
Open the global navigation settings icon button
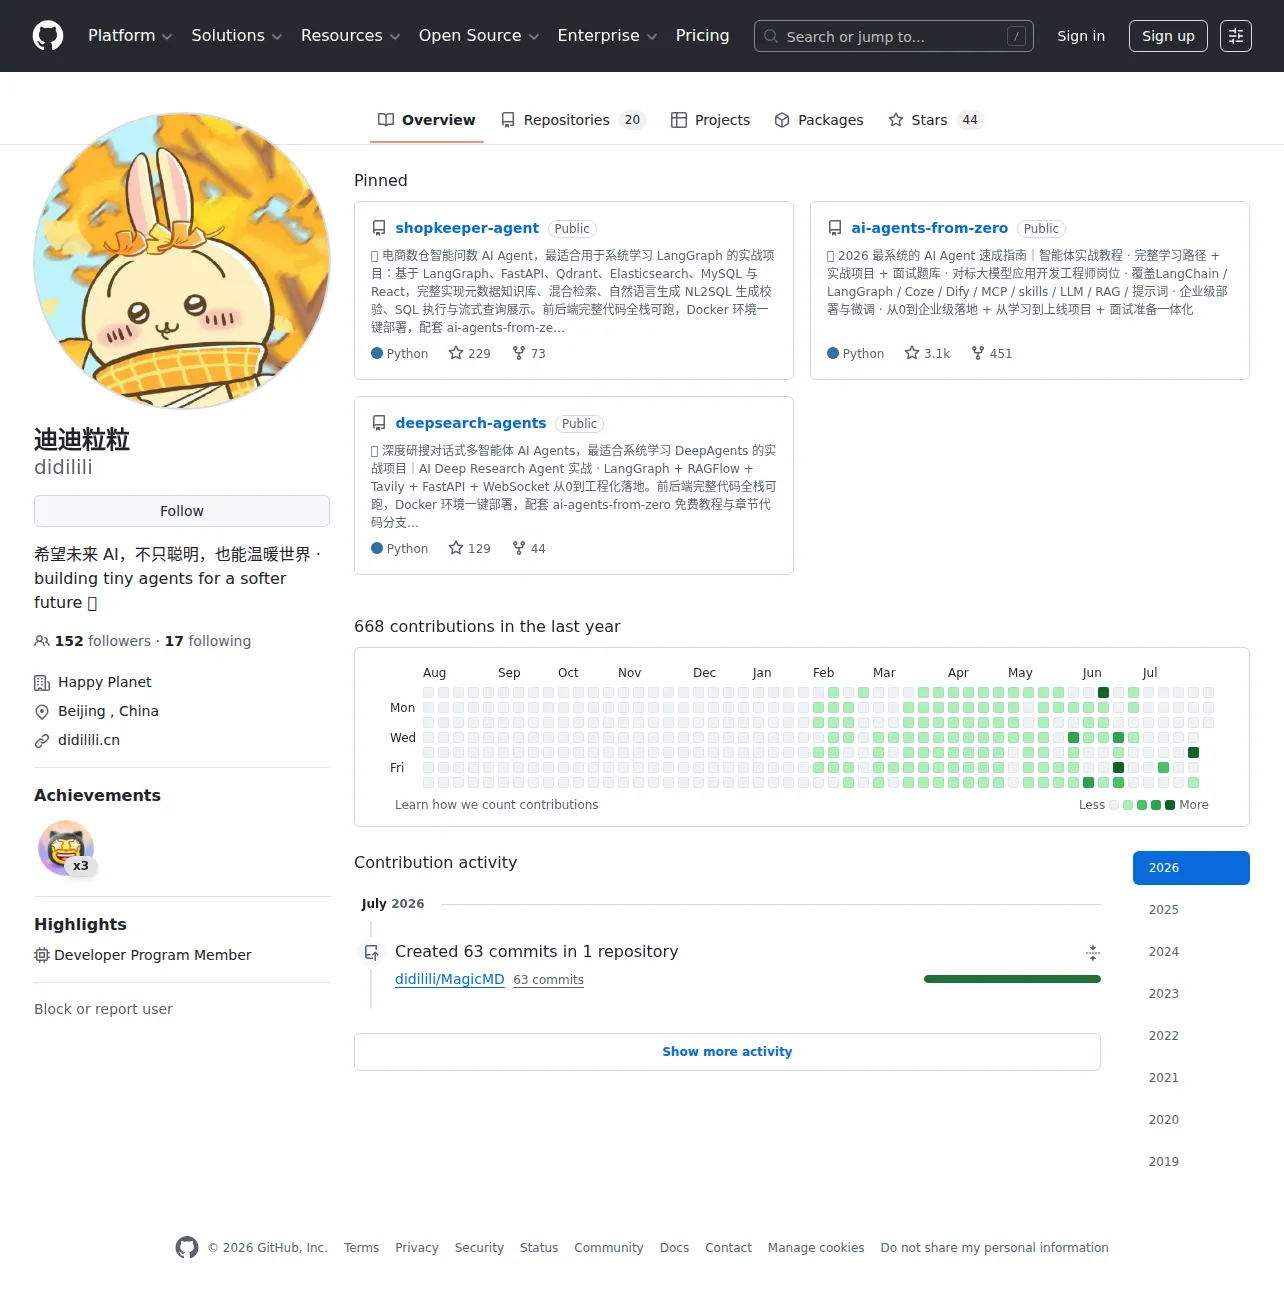(1236, 36)
